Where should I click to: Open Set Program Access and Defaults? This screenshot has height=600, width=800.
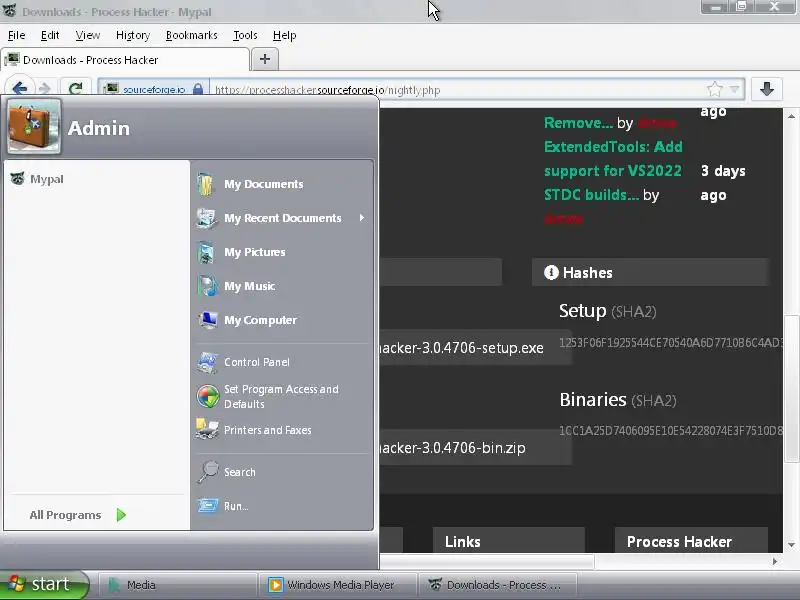[283, 396]
